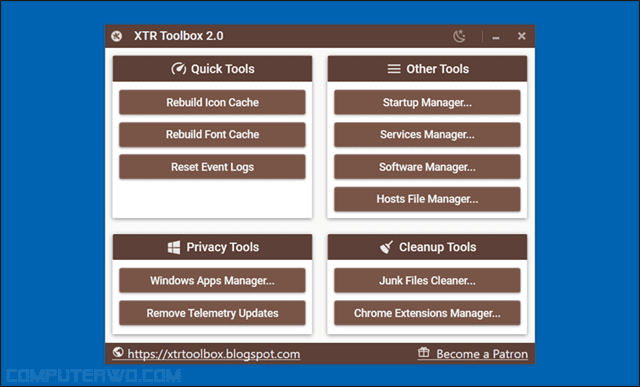This screenshot has width=640, height=387.
Task: Open Windows Apps Manager
Action: click(212, 280)
